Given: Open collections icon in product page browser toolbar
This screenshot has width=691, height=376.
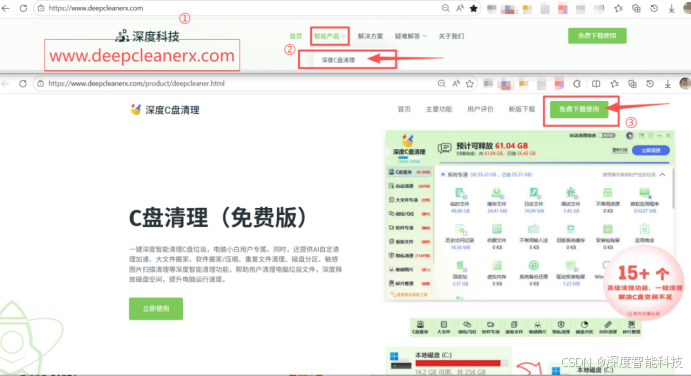Looking at the screenshot, I should [x=632, y=83].
